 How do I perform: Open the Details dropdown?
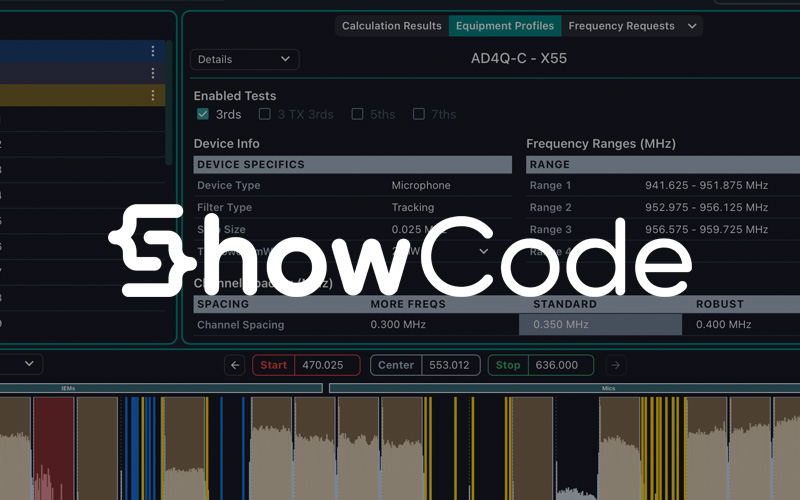pos(244,59)
